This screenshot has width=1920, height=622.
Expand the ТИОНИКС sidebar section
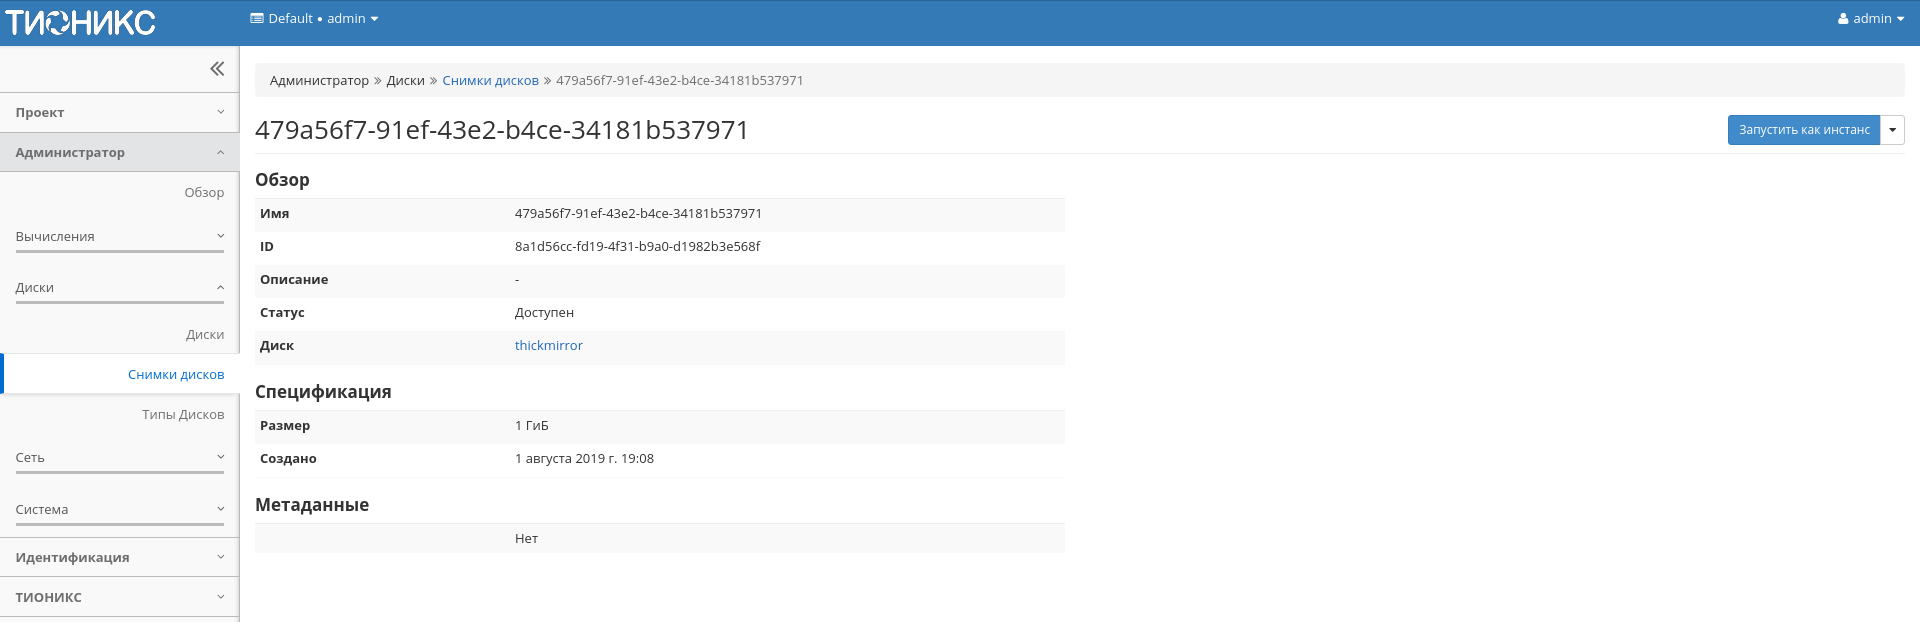click(x=119, y=598)
